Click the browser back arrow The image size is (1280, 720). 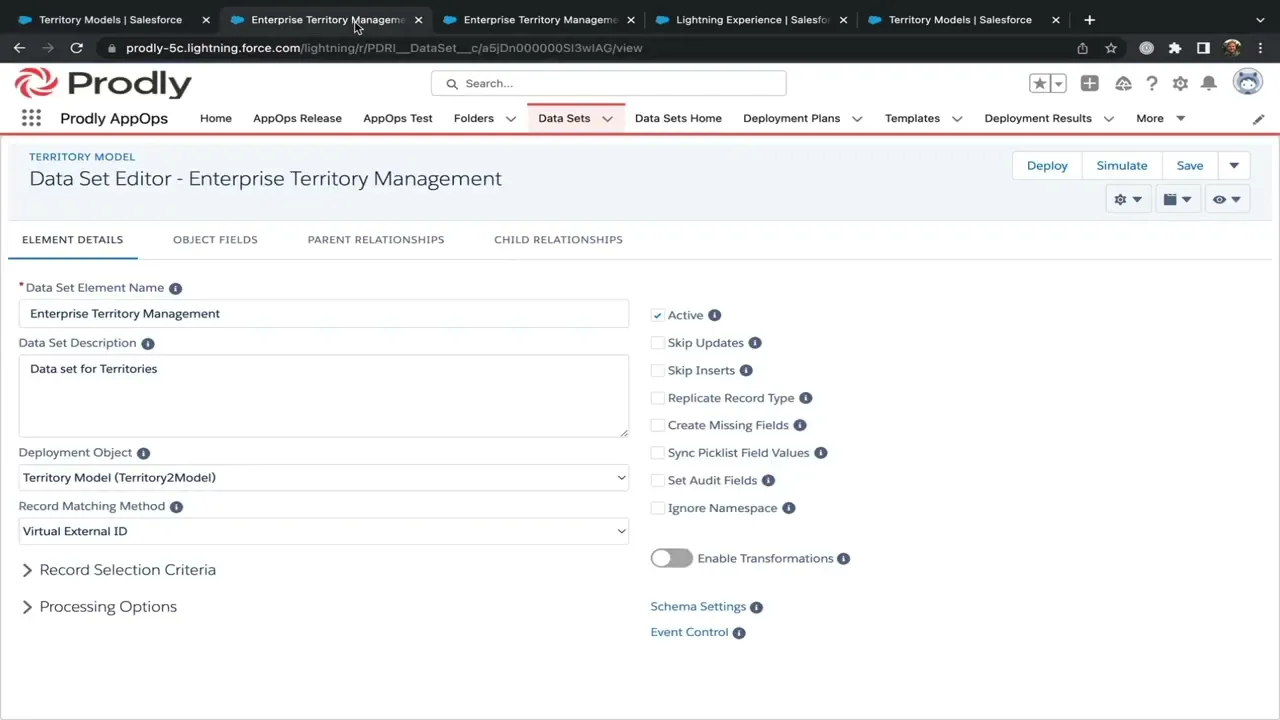click(x=19, y=48)
